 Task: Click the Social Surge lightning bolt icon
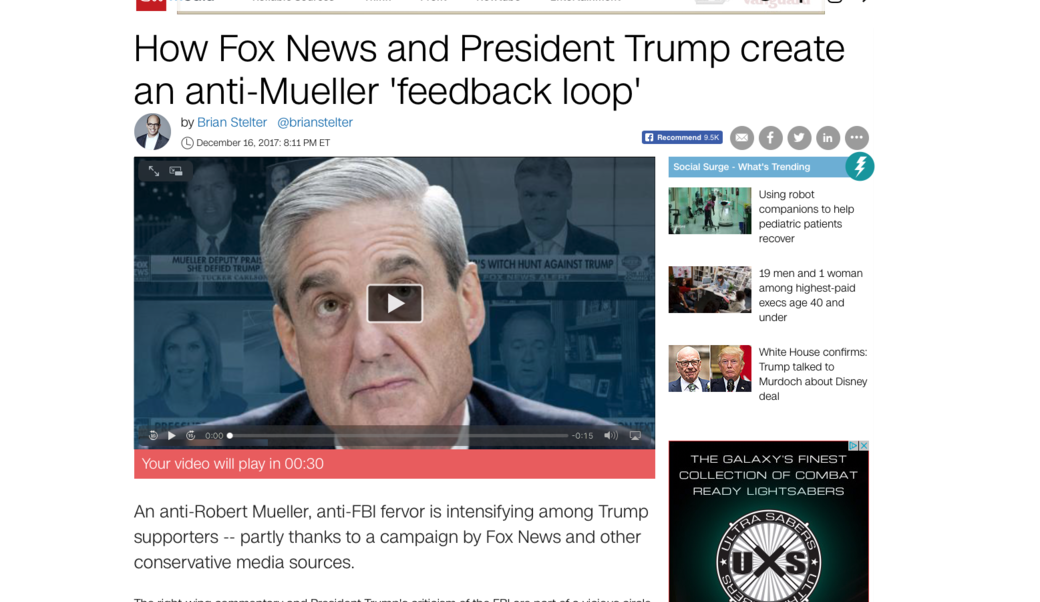tap(860, 166)
